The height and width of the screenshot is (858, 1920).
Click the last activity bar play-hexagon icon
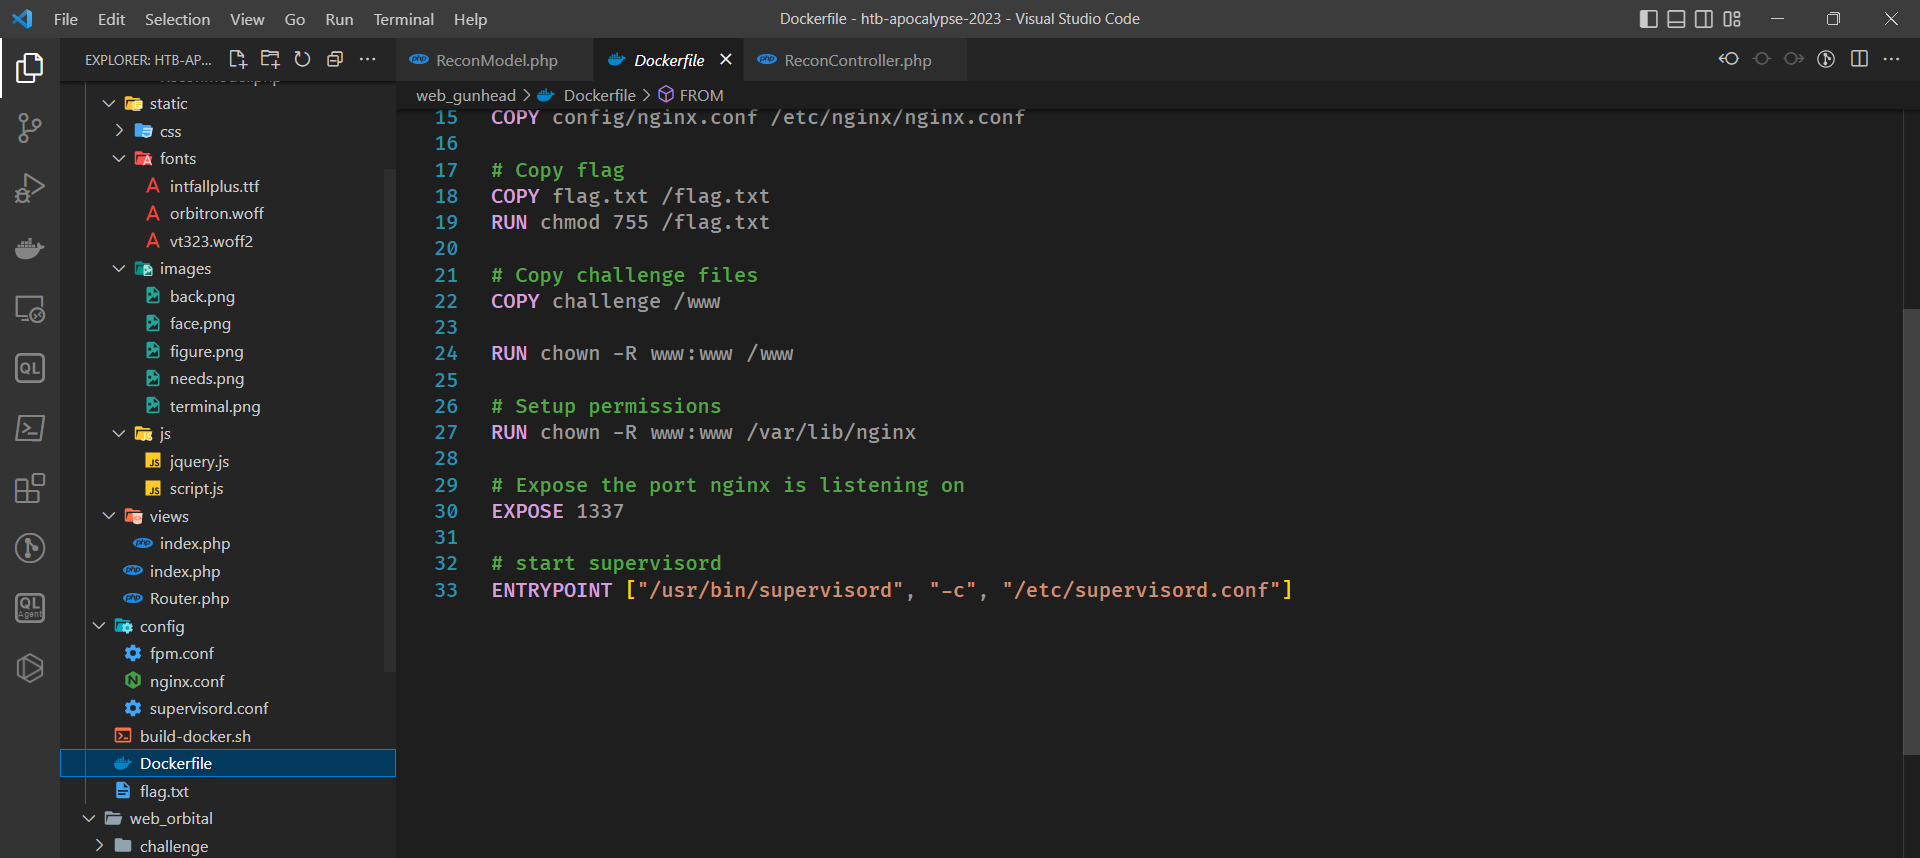(x=30, y=668)
